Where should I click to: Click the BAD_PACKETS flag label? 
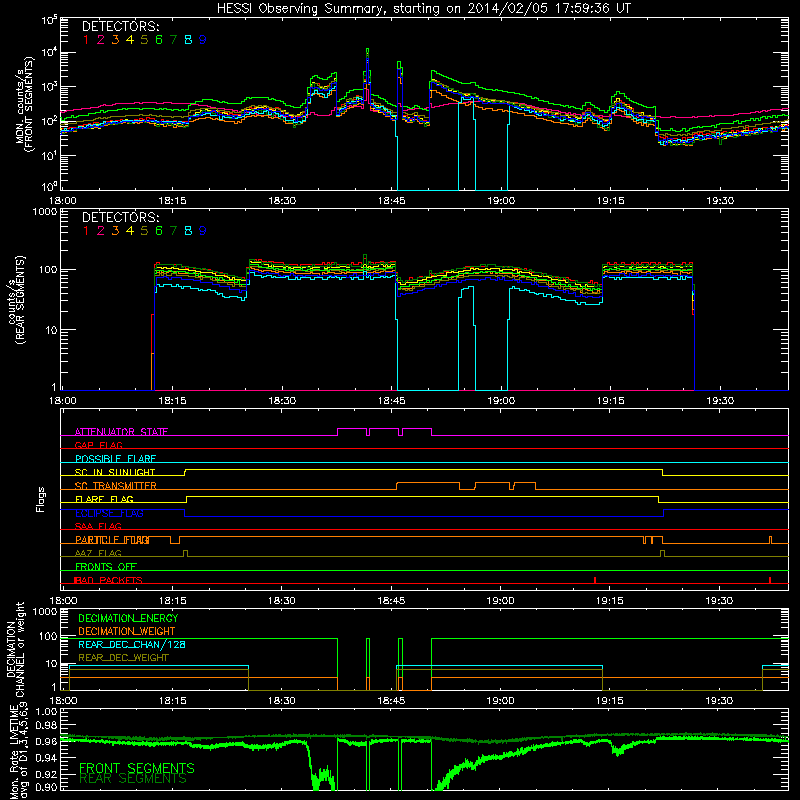coord(108,580)
